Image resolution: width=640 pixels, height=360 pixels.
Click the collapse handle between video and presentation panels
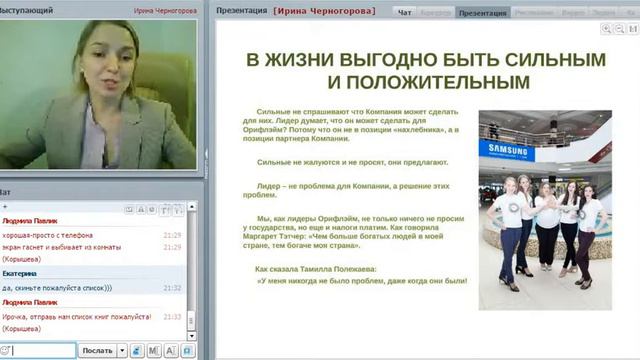[x=207, y=163]
